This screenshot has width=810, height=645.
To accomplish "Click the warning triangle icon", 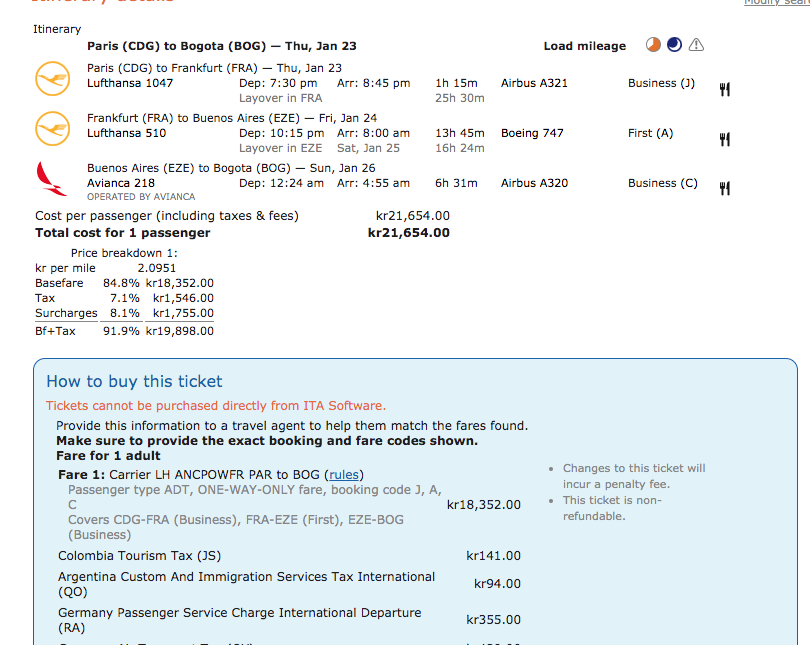I will tap(697, 45).
